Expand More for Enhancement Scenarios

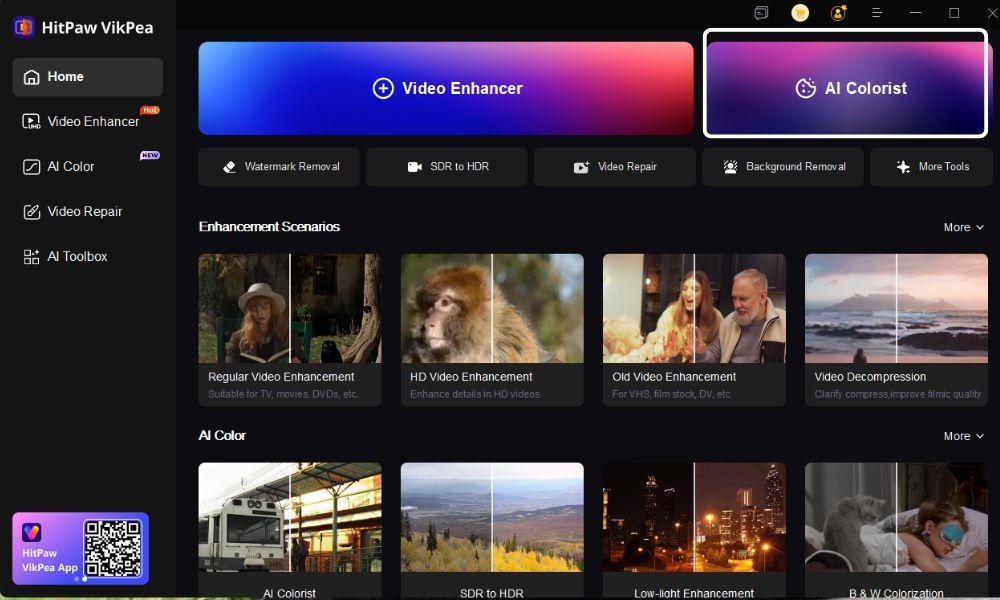[964, 227]
